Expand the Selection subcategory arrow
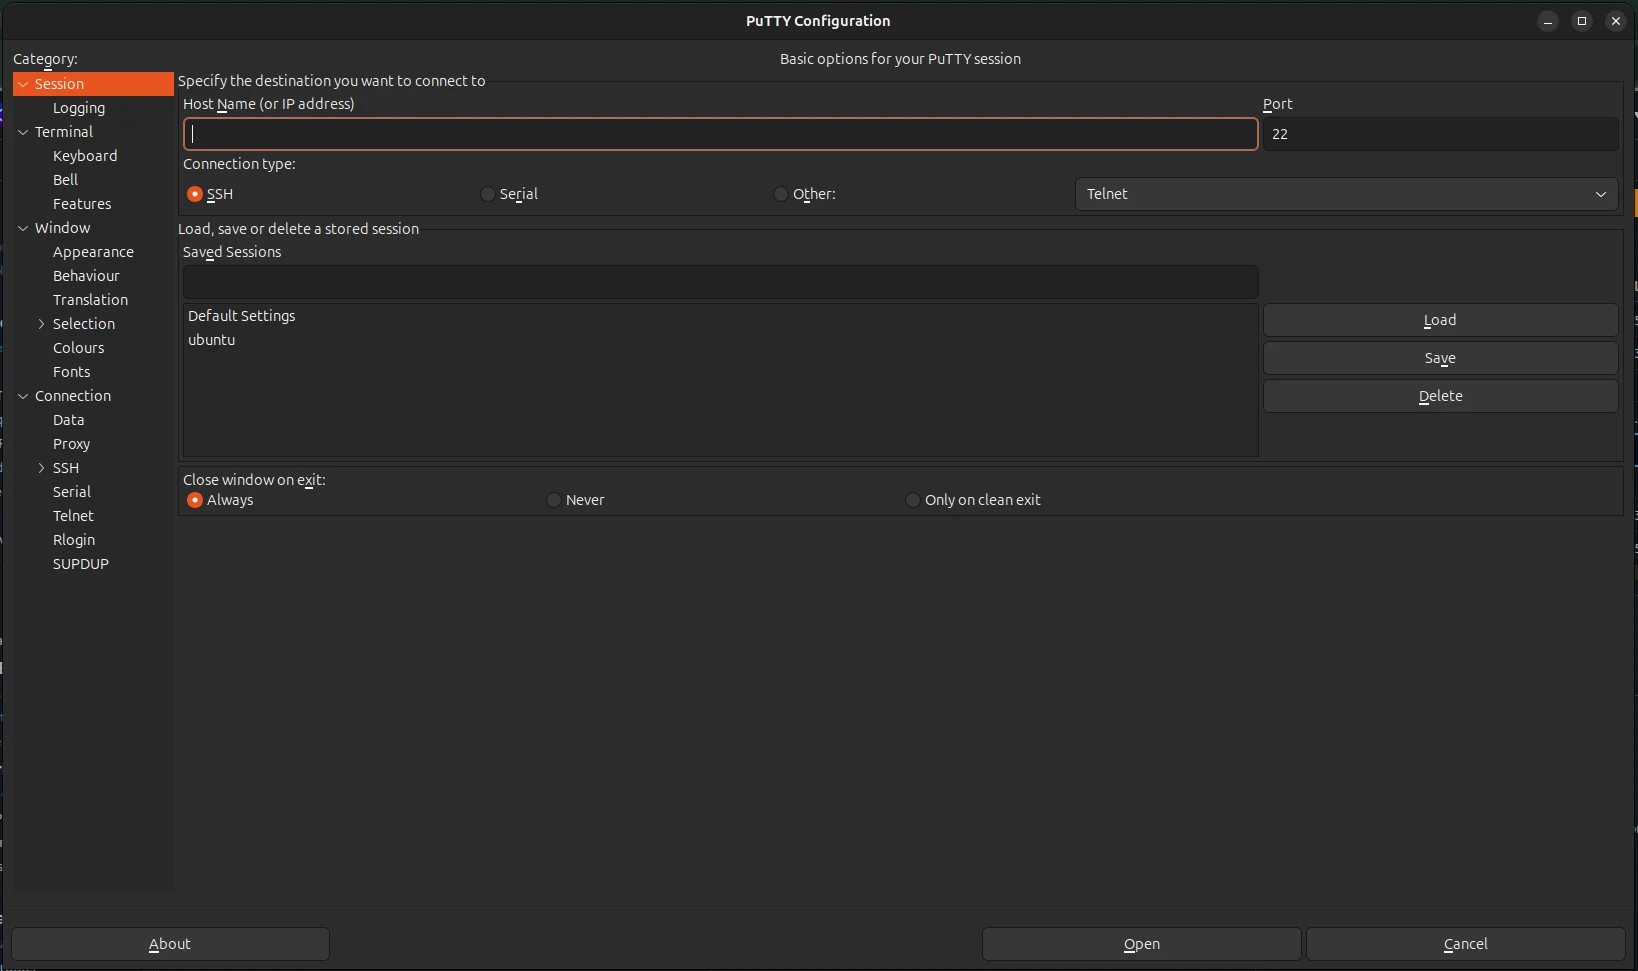Image resolution: width=1638 pixels, height=971 pixels. click(x=41, y=324)
